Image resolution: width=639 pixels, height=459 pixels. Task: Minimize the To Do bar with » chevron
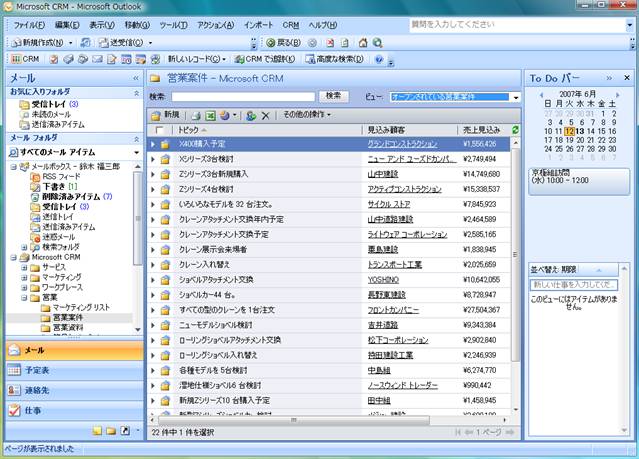609,78
